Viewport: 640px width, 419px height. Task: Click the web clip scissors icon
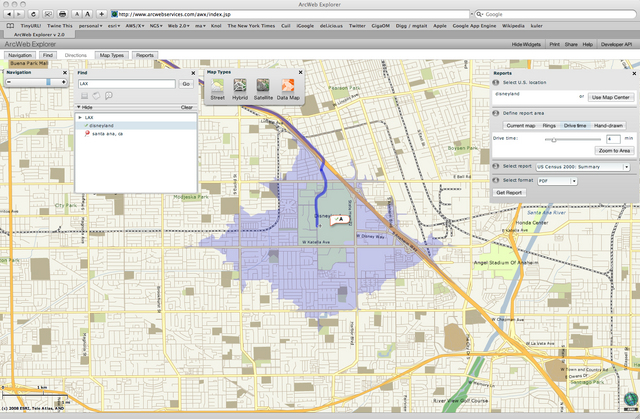48,14
